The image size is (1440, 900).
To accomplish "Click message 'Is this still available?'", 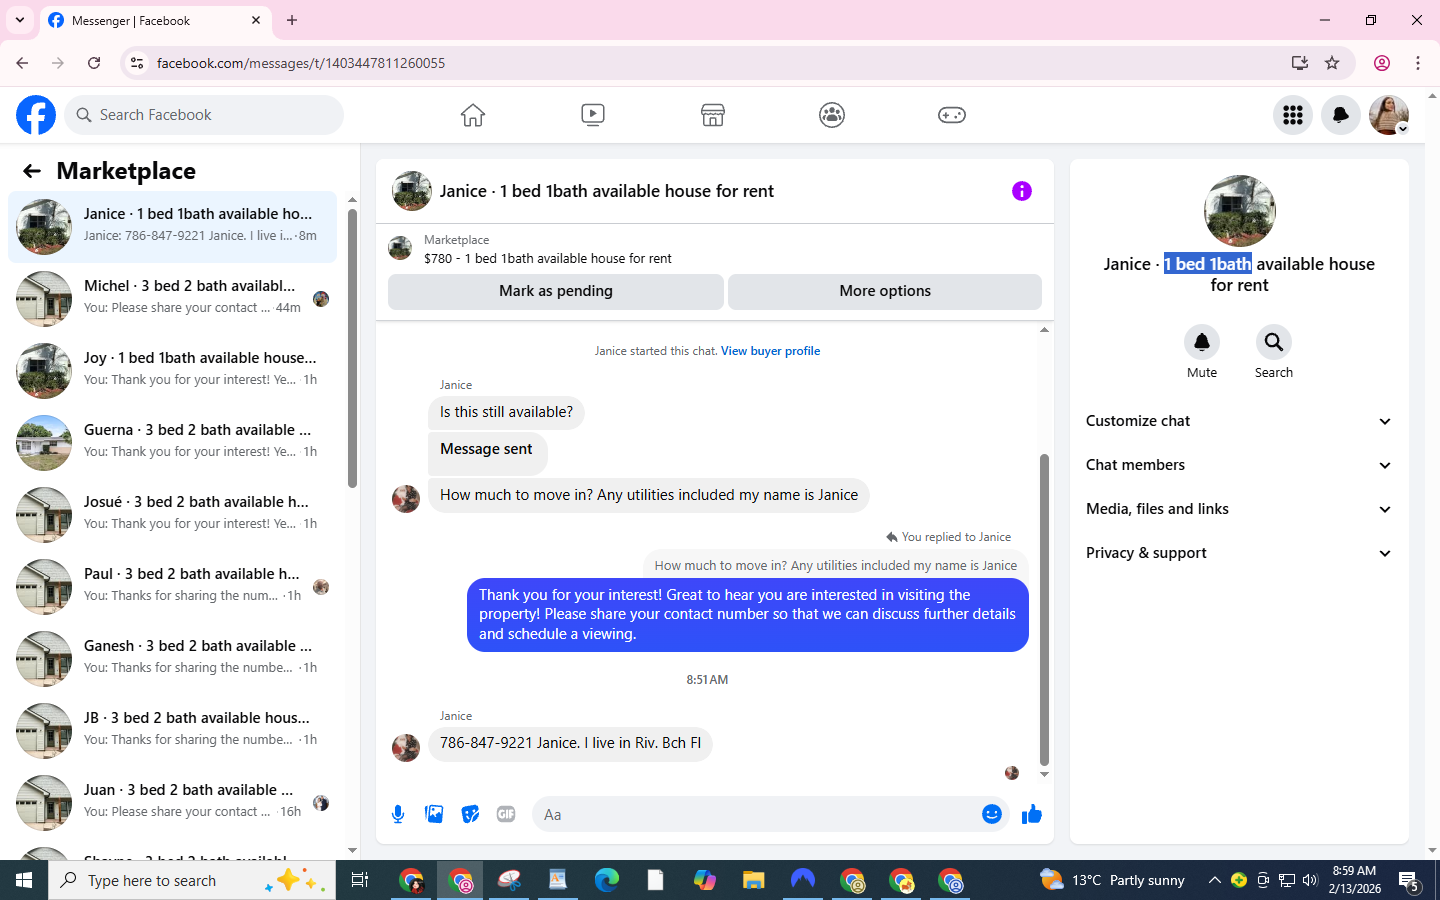I will [x=506, y=412].
